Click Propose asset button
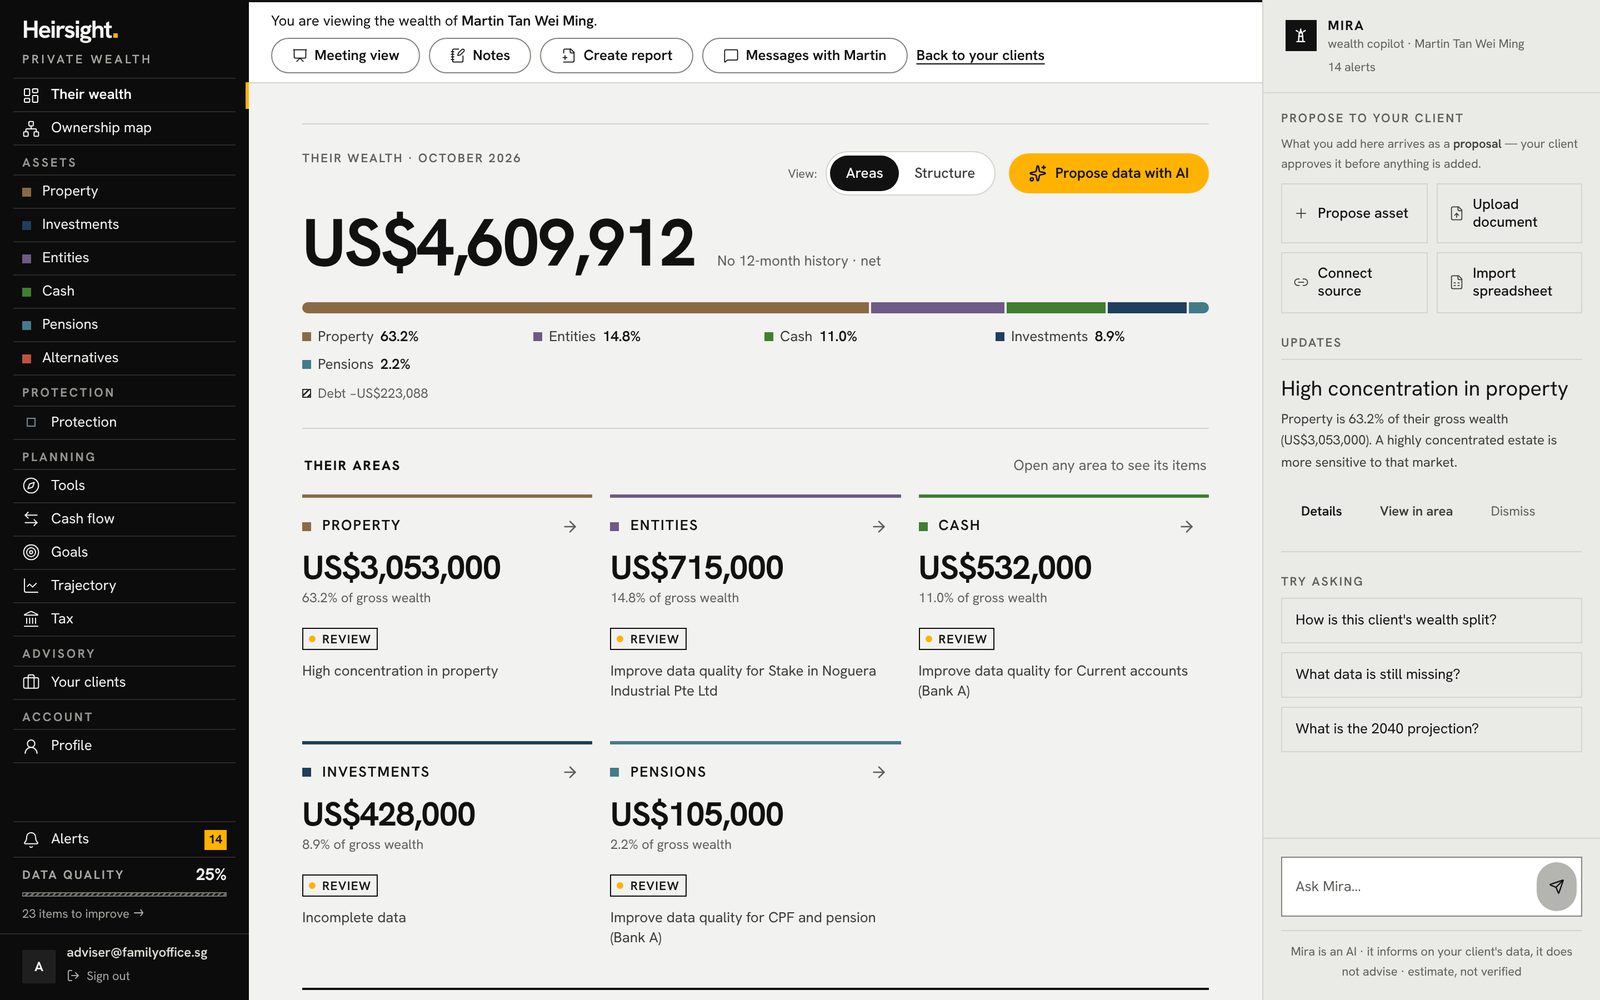 [x=1354, y=213]
